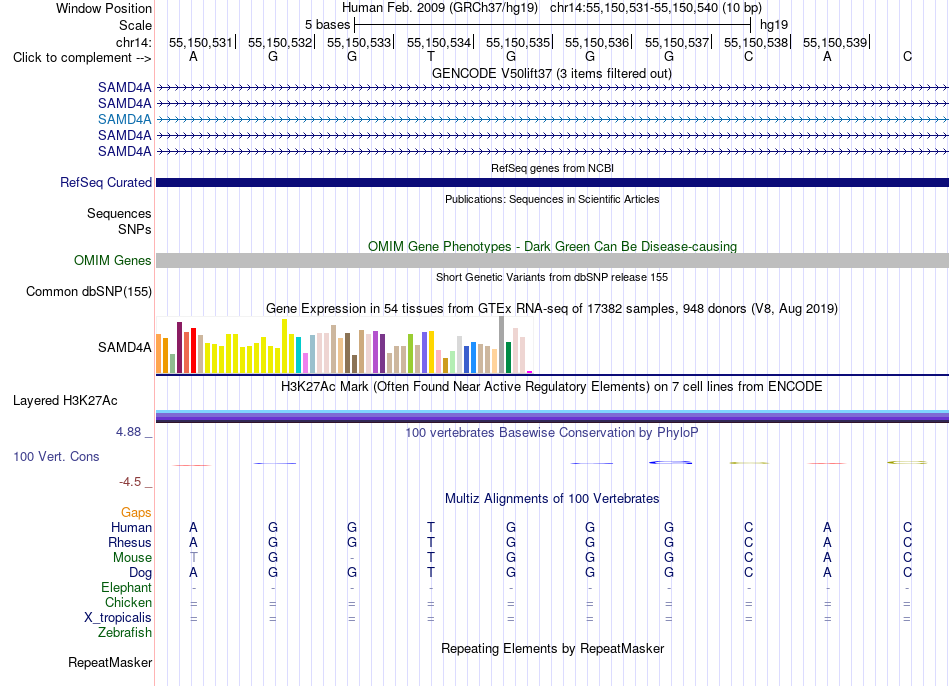Click the gray OMIM Genes bar
Viewport: 950px width, 686px height.
(x=552, y=261)
